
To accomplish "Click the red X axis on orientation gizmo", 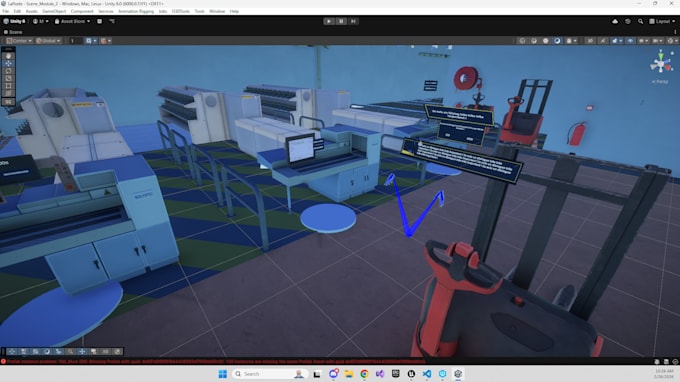I will (669, 68).
